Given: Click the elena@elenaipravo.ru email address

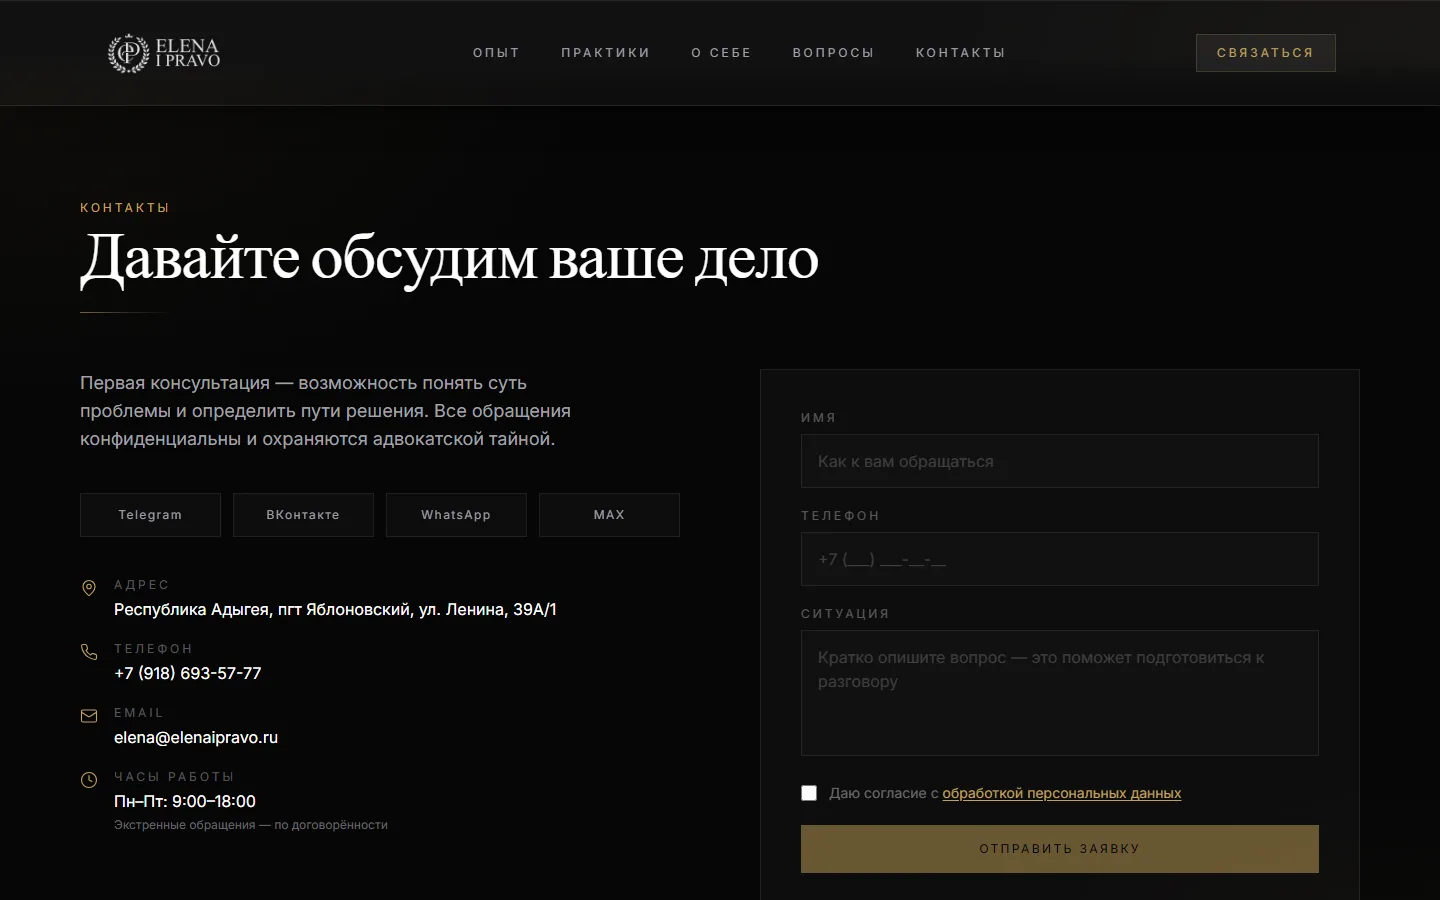Looking at the screenshot, I should click(196, 737).
